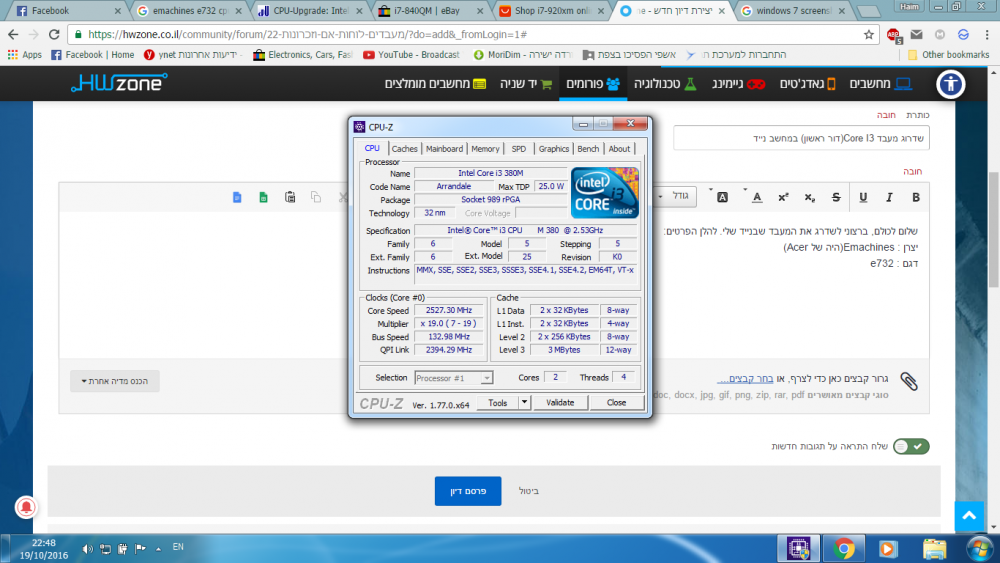Image resolution: width=1000 pixels, height=563 pixels.
Task: Open Adblock Plus extension icon
Action: click(x=894, y=35)
